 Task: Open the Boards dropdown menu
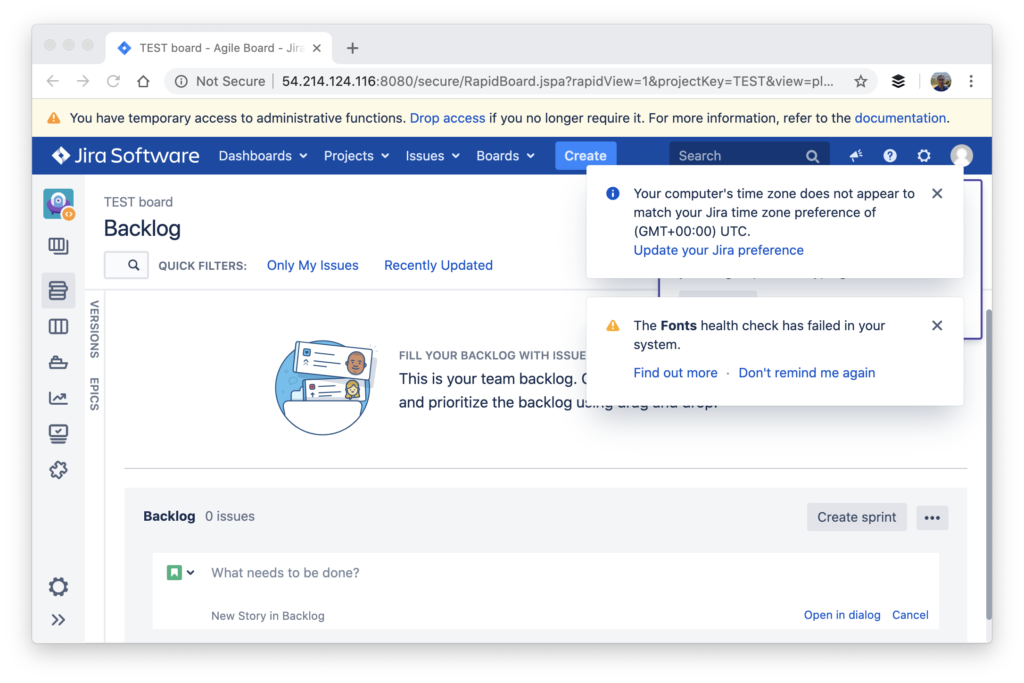[505, 155]
